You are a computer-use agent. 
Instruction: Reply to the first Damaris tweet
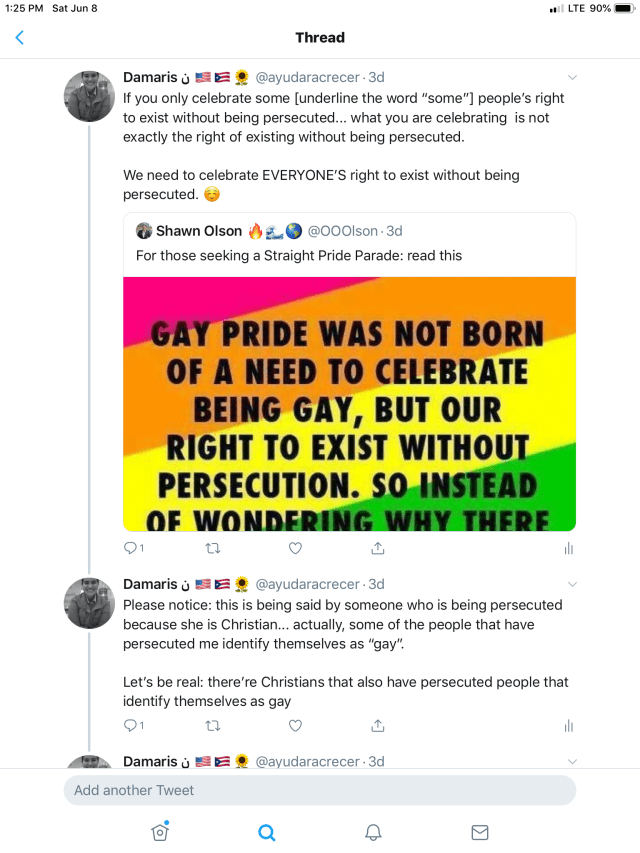[x=130, y=548]
